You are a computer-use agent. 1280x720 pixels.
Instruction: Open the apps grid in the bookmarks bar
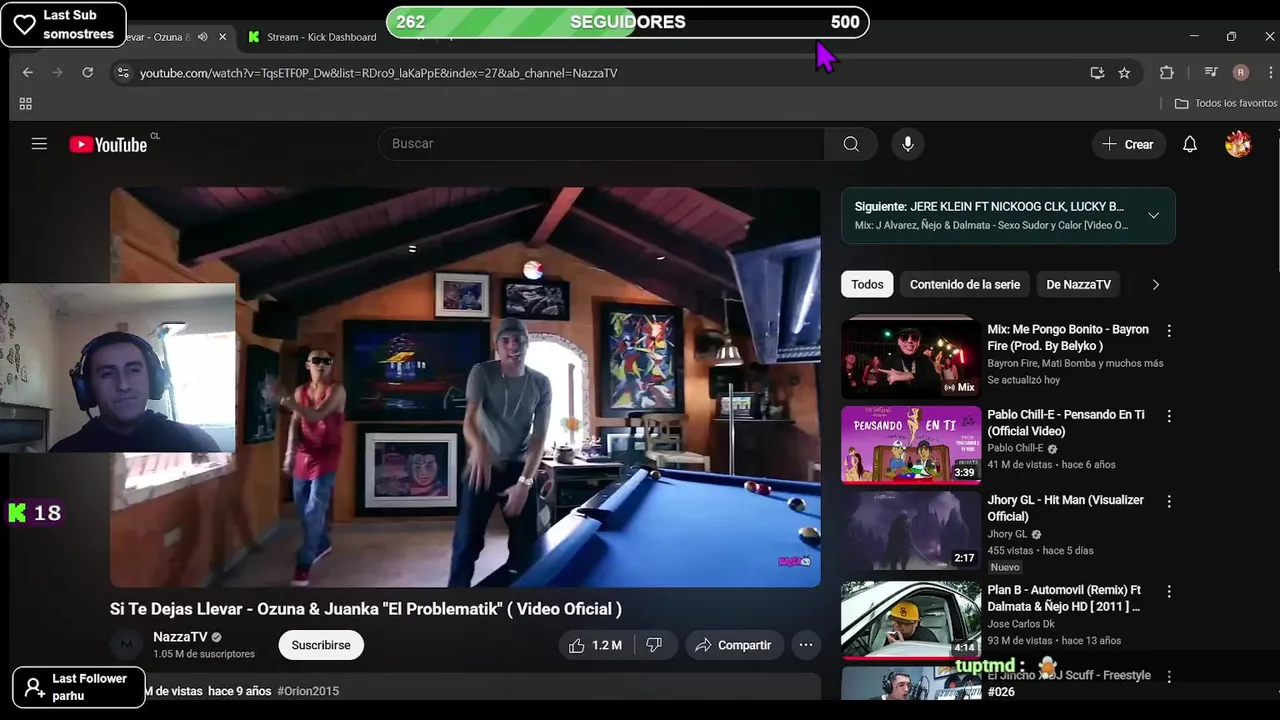click(x=26, y=104)
